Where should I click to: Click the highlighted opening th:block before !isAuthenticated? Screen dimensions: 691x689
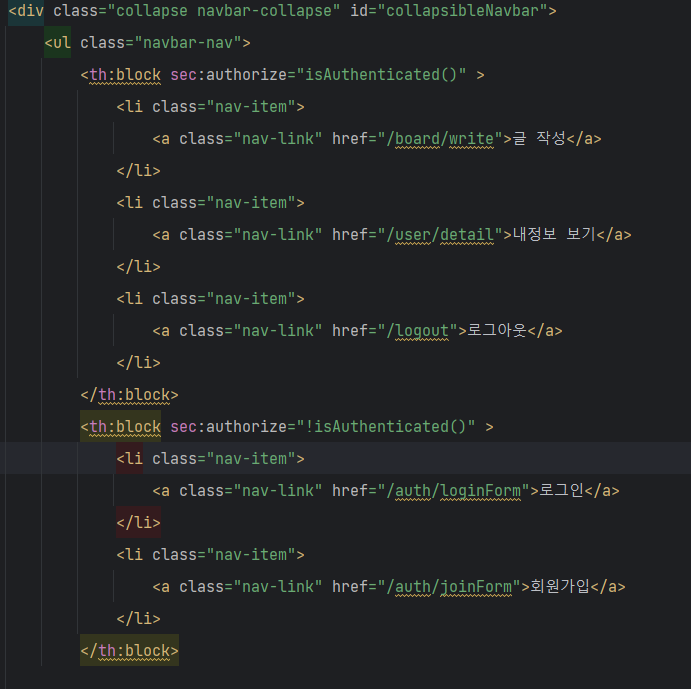(x=120, y=427)
